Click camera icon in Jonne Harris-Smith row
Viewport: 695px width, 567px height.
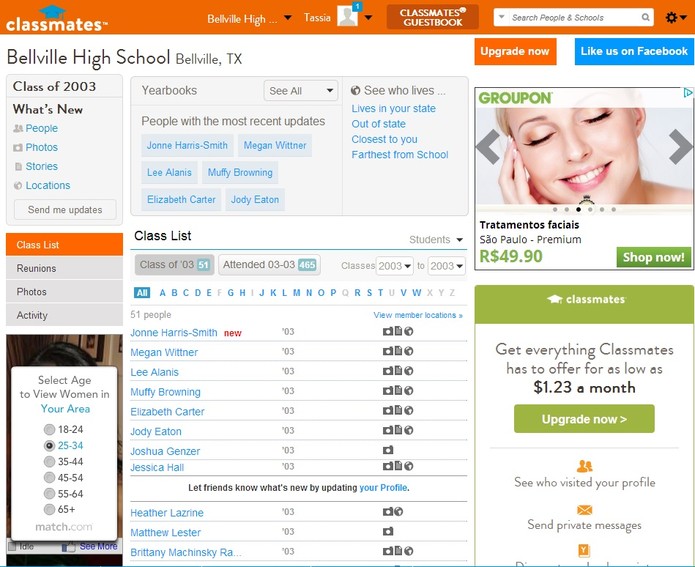click(x=388, y=331)
